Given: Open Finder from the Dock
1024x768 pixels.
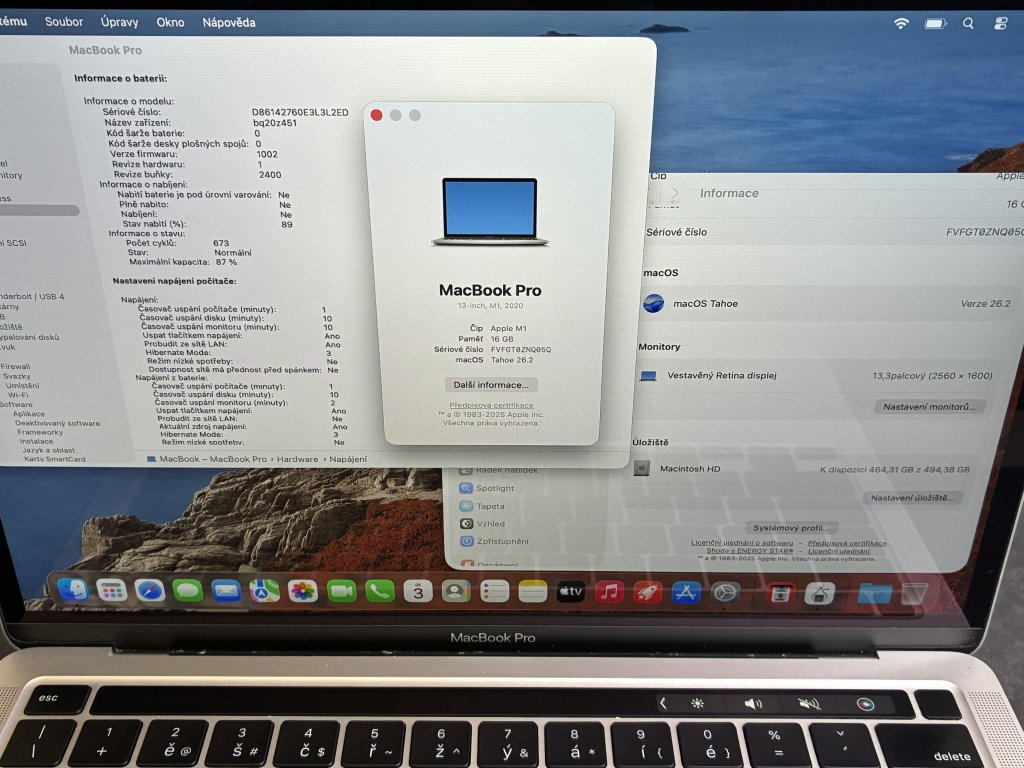Looking at the screenshot, I should tap(73, 590).
